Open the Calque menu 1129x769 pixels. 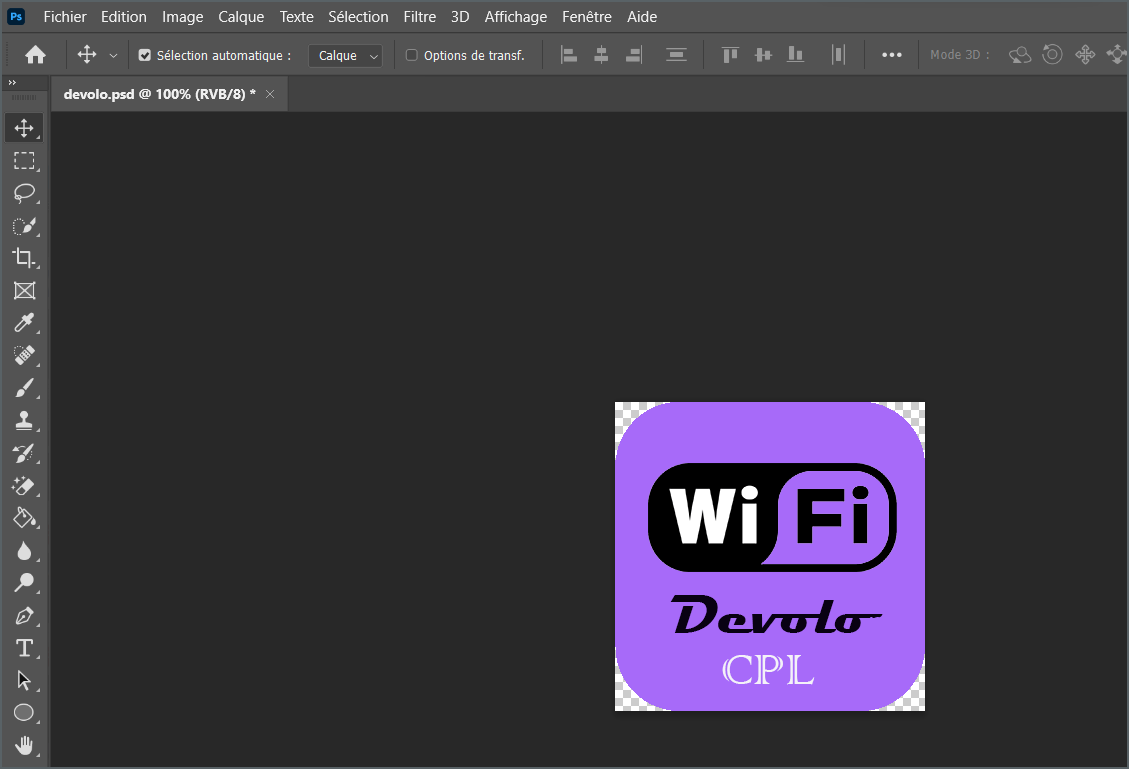(241, 17)
